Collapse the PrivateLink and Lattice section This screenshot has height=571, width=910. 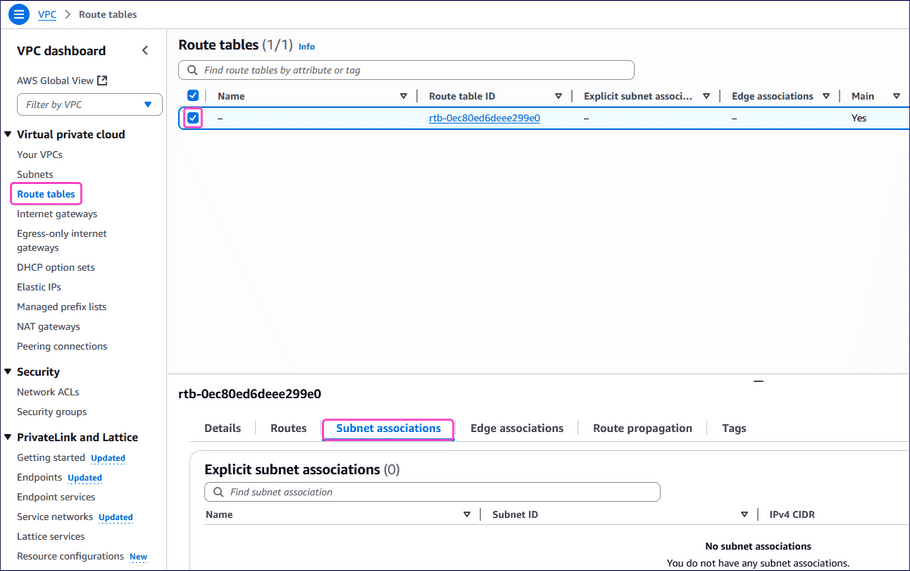[8, 437]
